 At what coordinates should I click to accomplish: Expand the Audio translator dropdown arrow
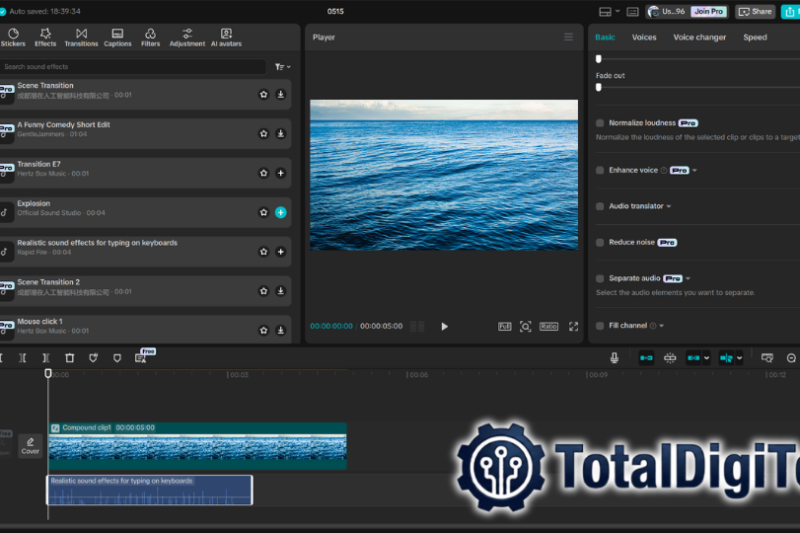pos(669,207)
